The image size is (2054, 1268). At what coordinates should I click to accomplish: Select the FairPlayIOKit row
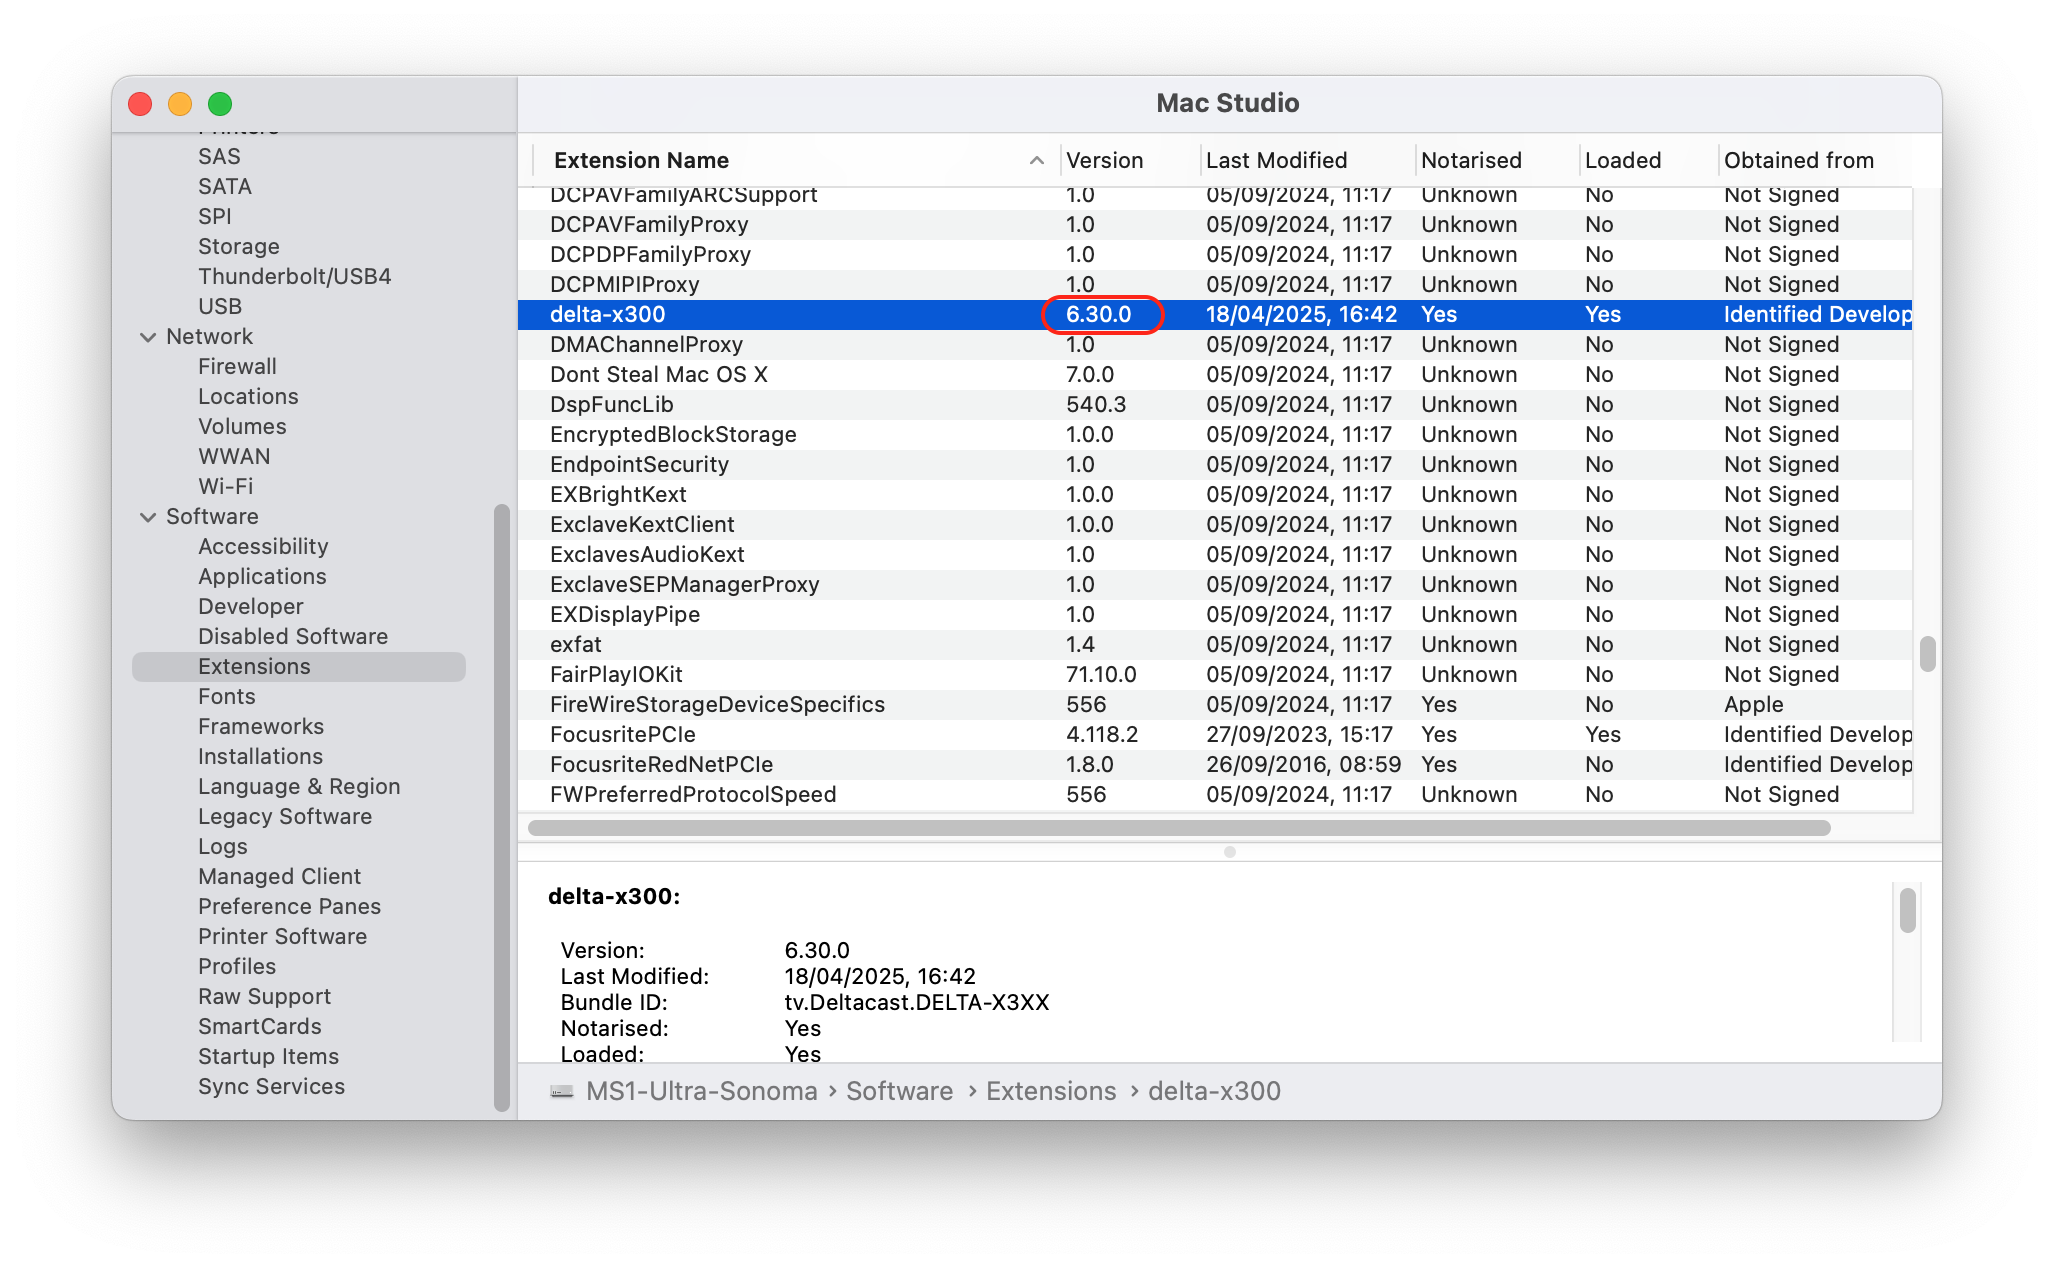[1215, 675]
